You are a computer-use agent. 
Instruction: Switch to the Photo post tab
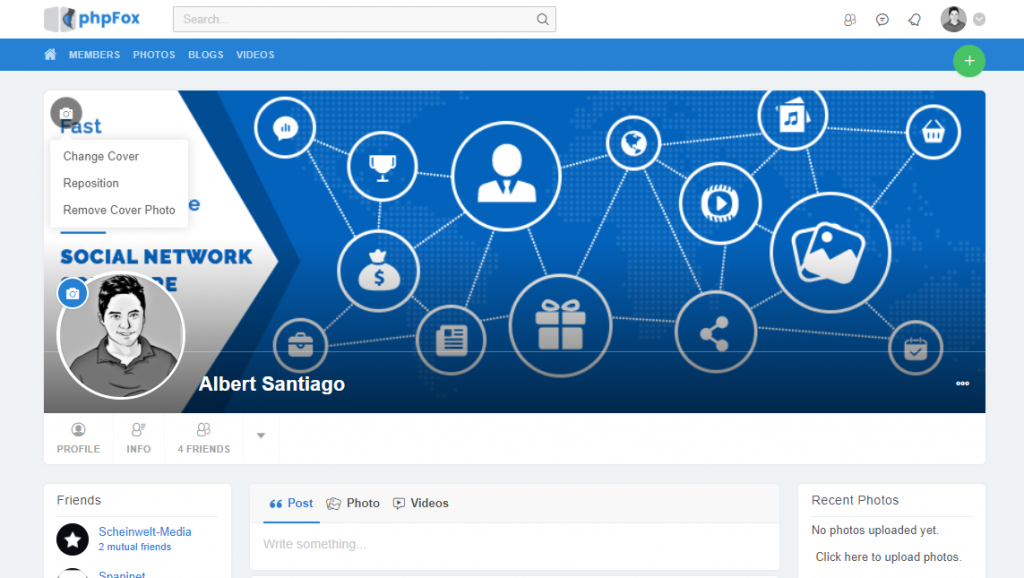tap(353, 503)
